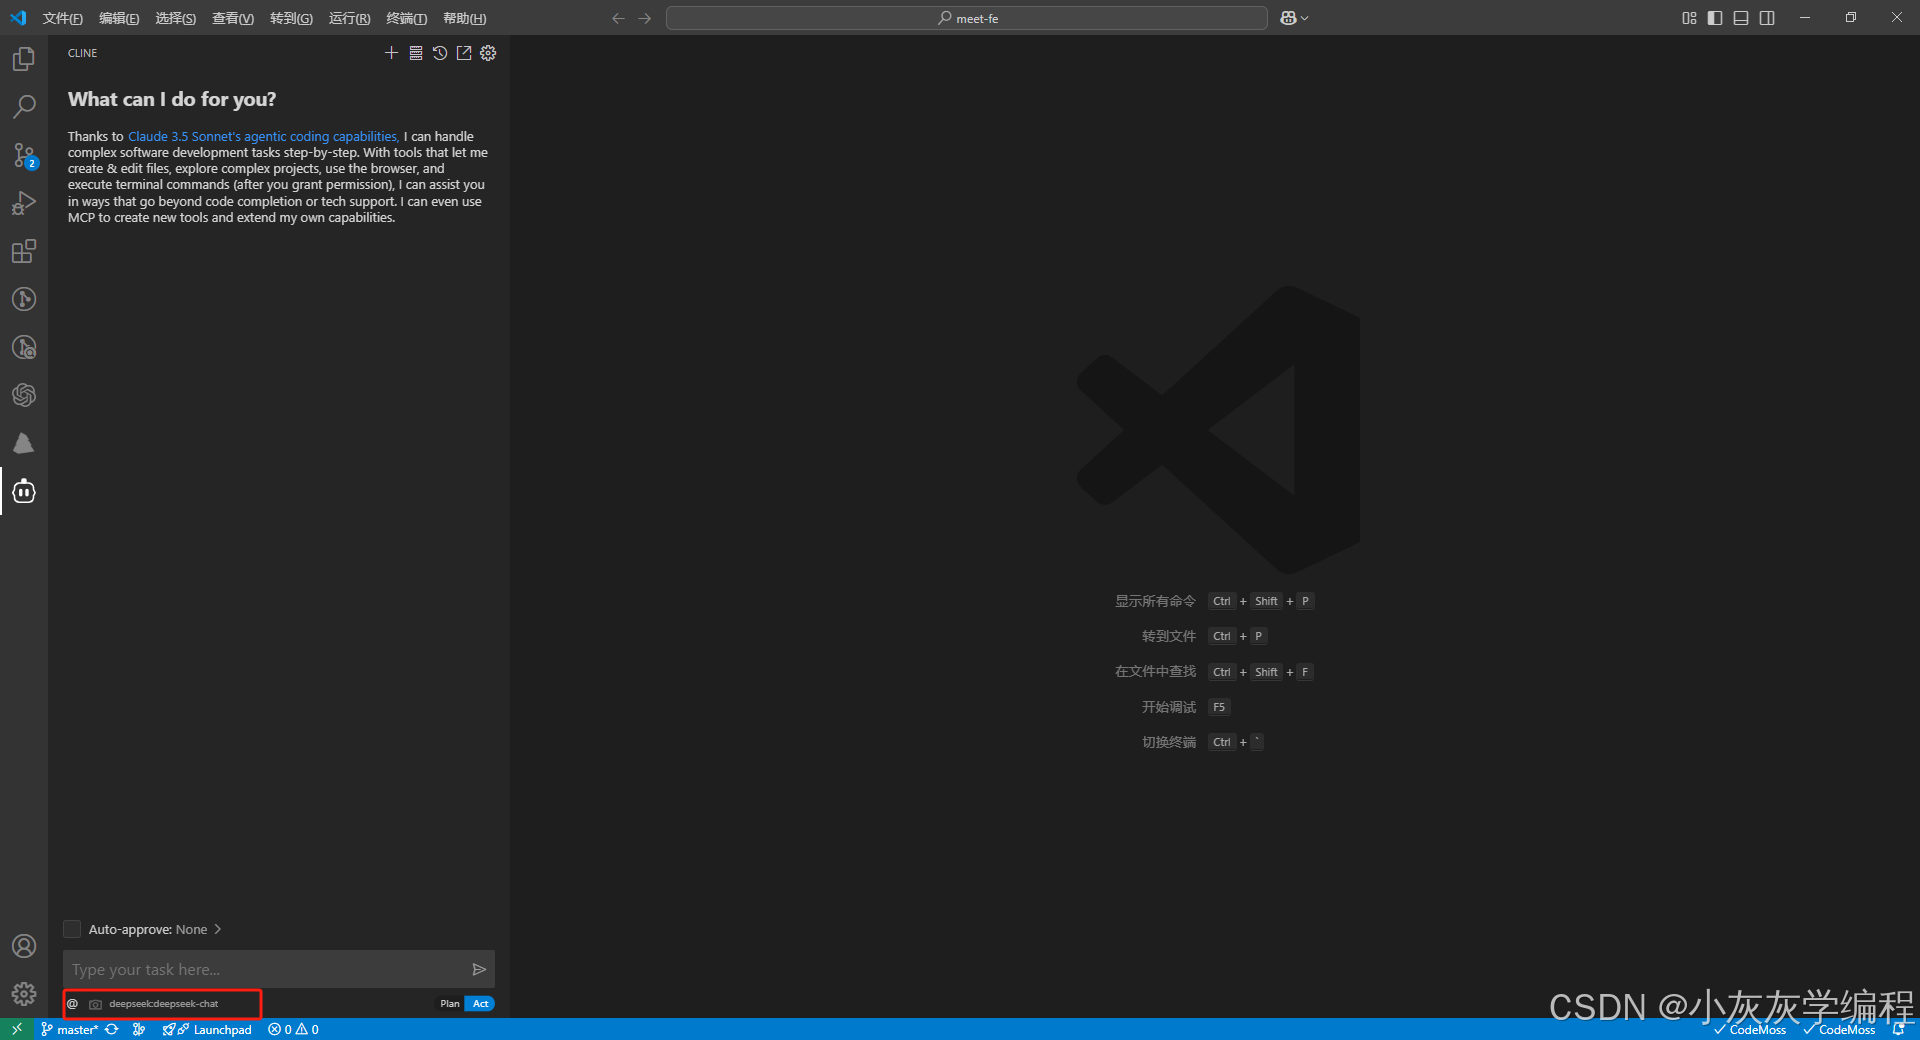1920x1040 pixels.
Task: Open the 查看(V) menu
Action: pyautogui.click(x=233, y=18)
